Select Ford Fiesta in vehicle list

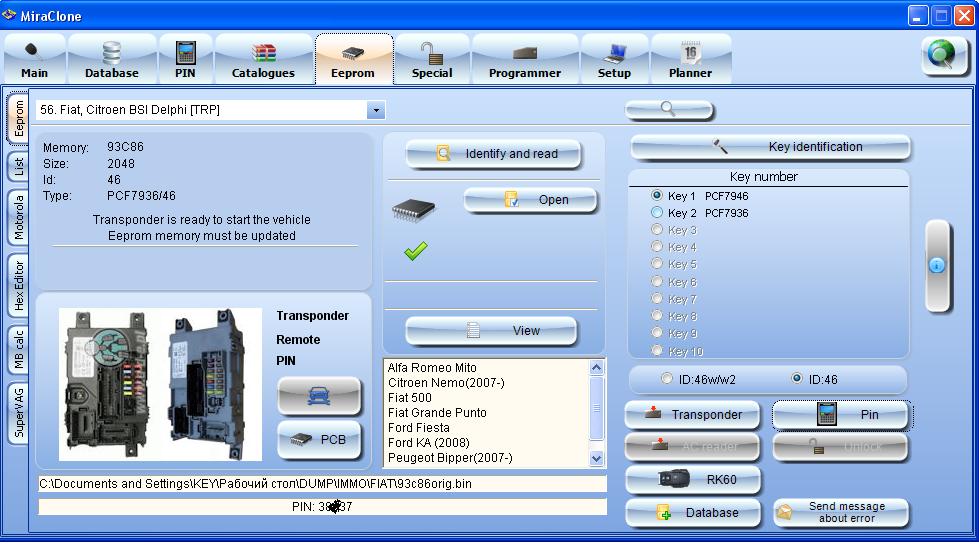tap(418, 428)
